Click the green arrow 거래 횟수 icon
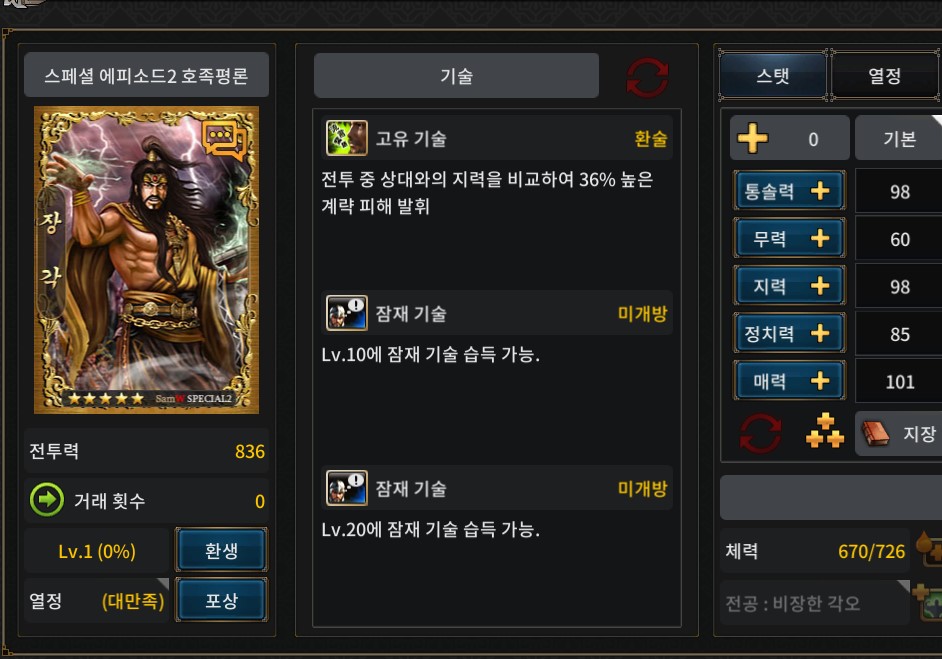Screen dimensions: 942x659 coord(47,500)
